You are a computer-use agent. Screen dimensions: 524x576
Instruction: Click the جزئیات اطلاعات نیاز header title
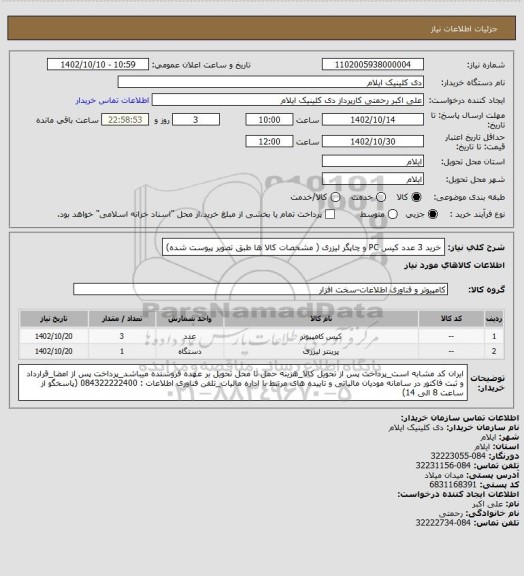tap(464, 29)
